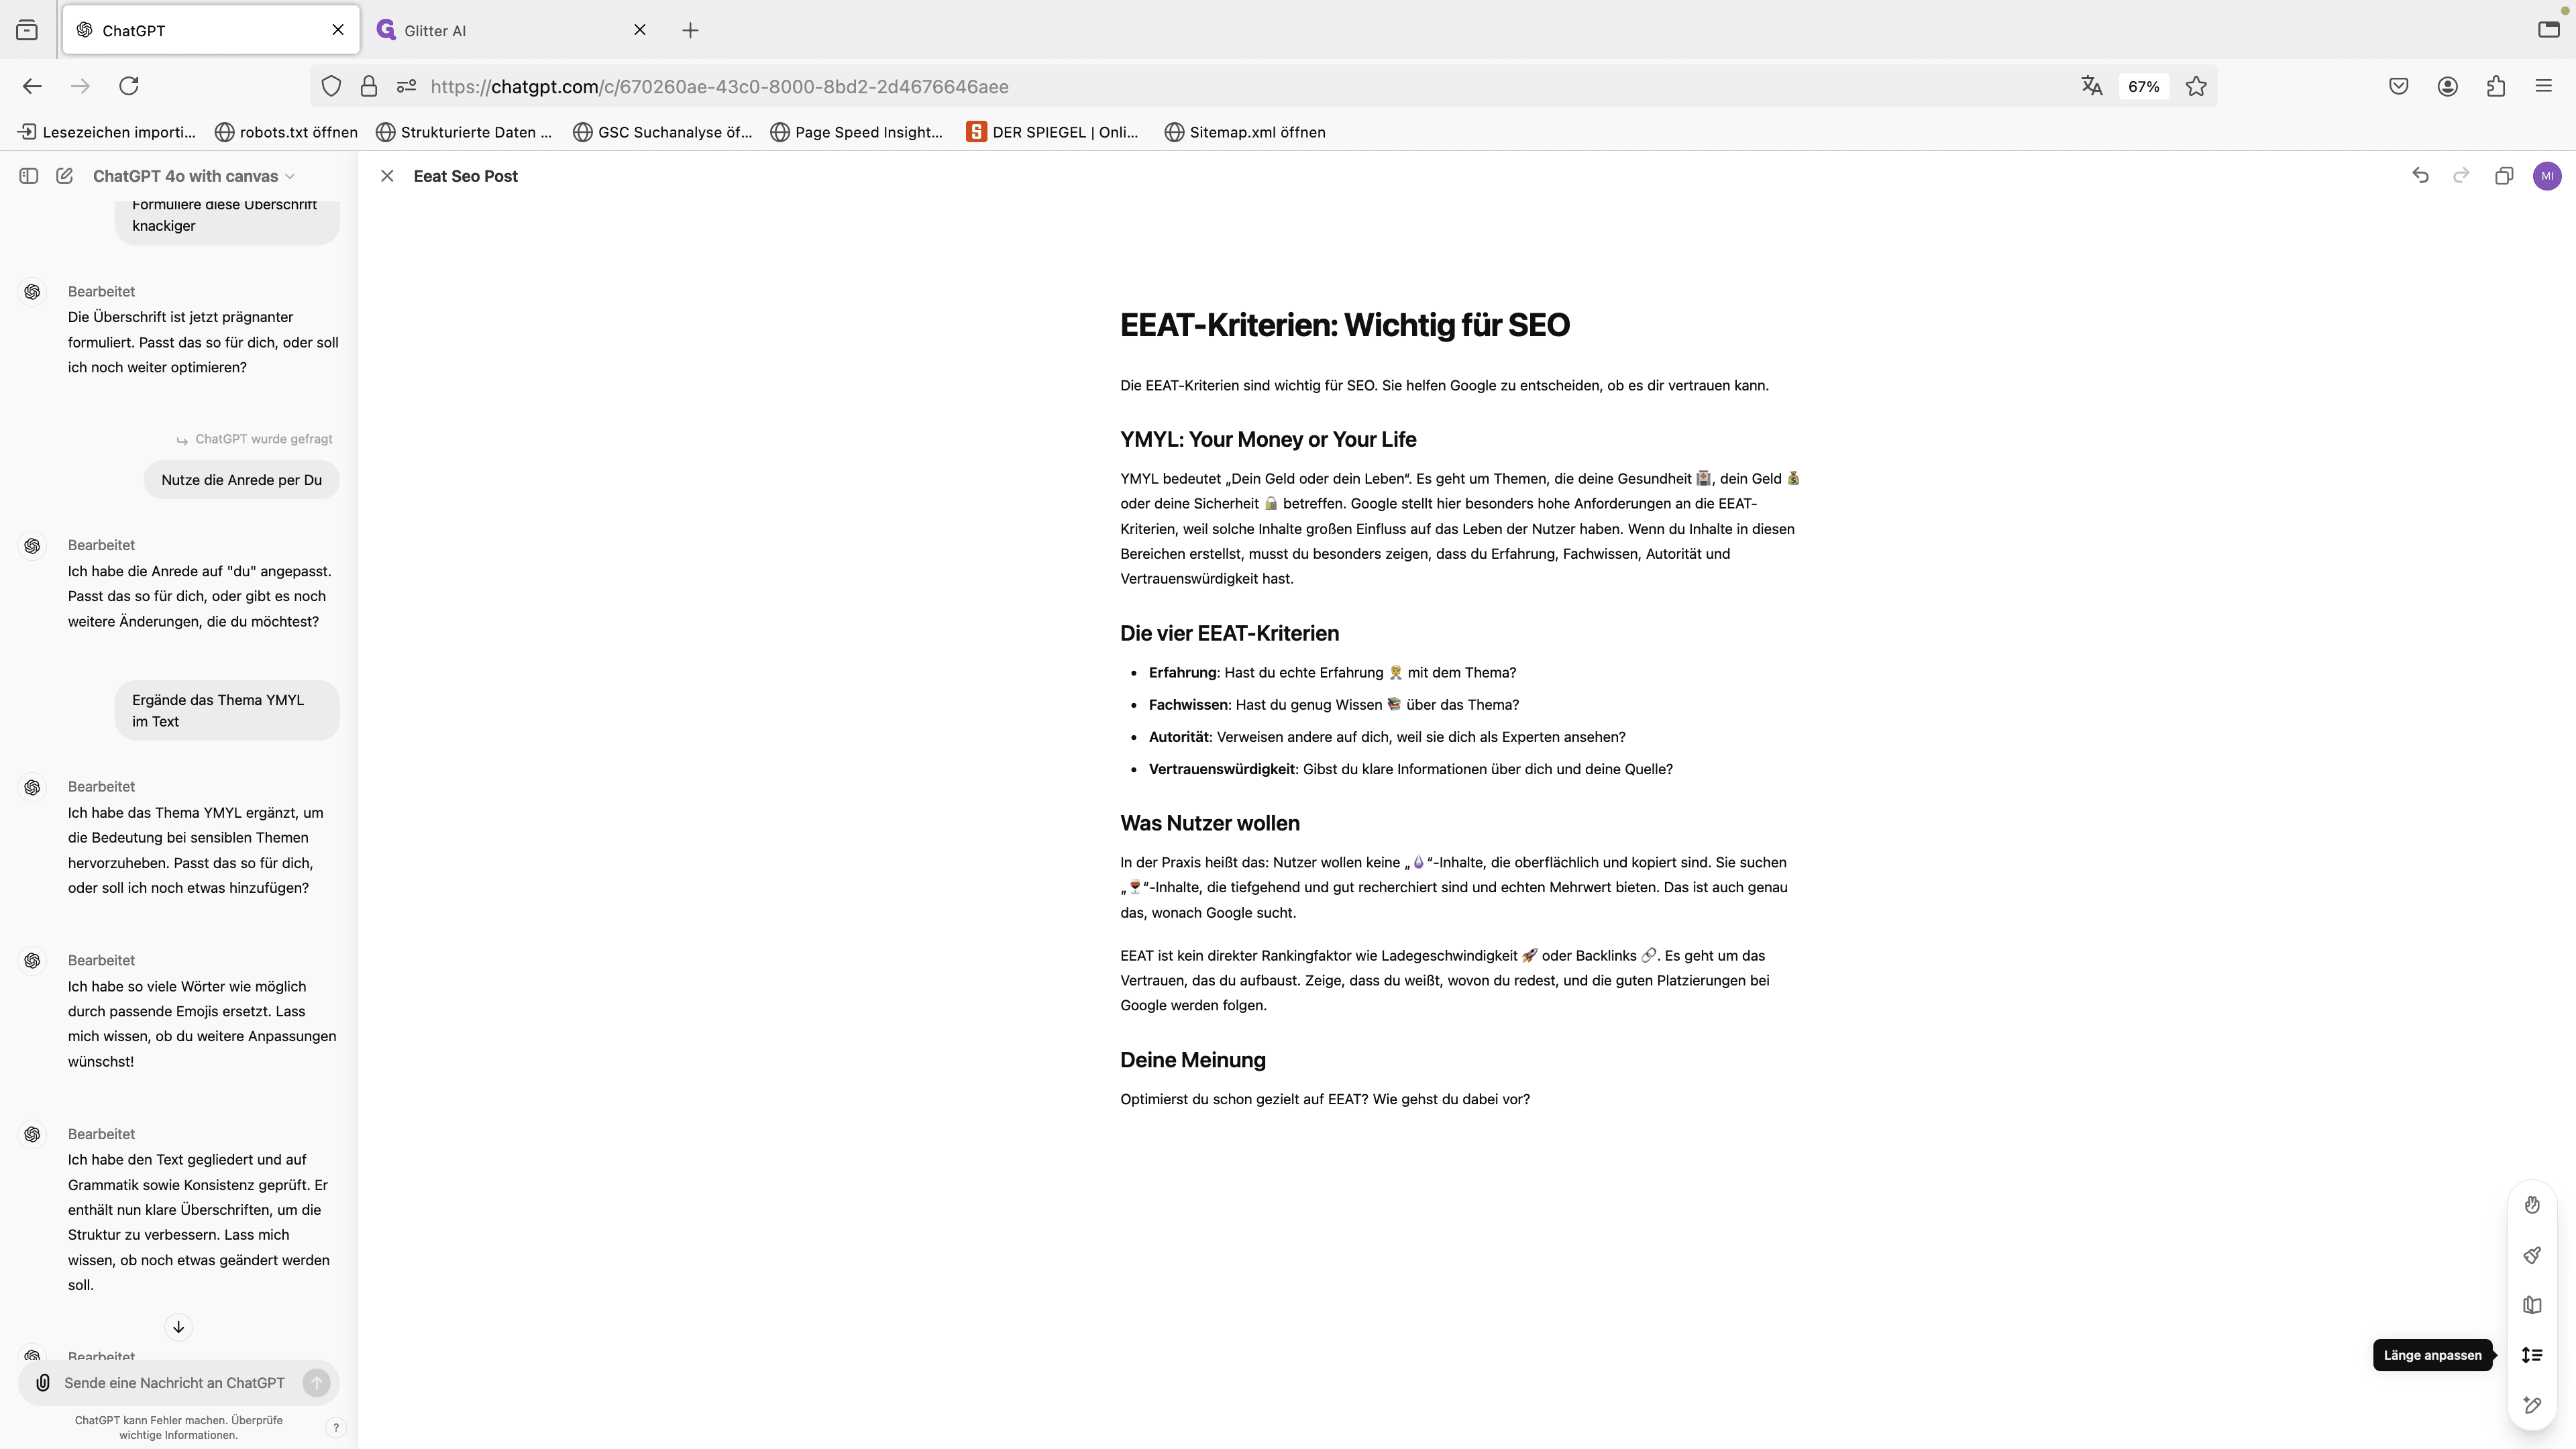Expand the ChatGPT 4o with canvas model dropdown
Screen dimensions: 2576x1449
pyautogui.click(x=194, y=176)
